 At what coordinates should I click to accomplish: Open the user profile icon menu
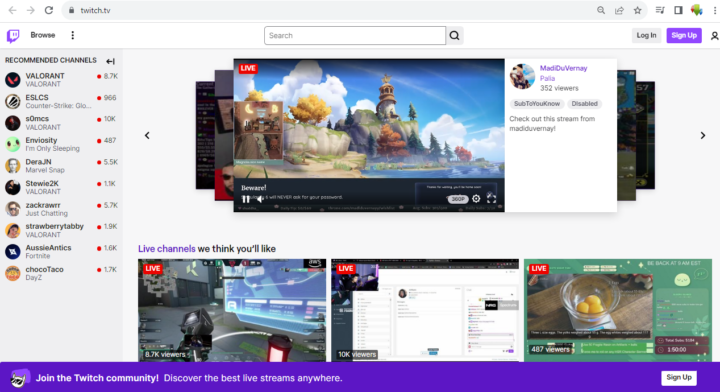pyautogui.click(x=714, y=36)
